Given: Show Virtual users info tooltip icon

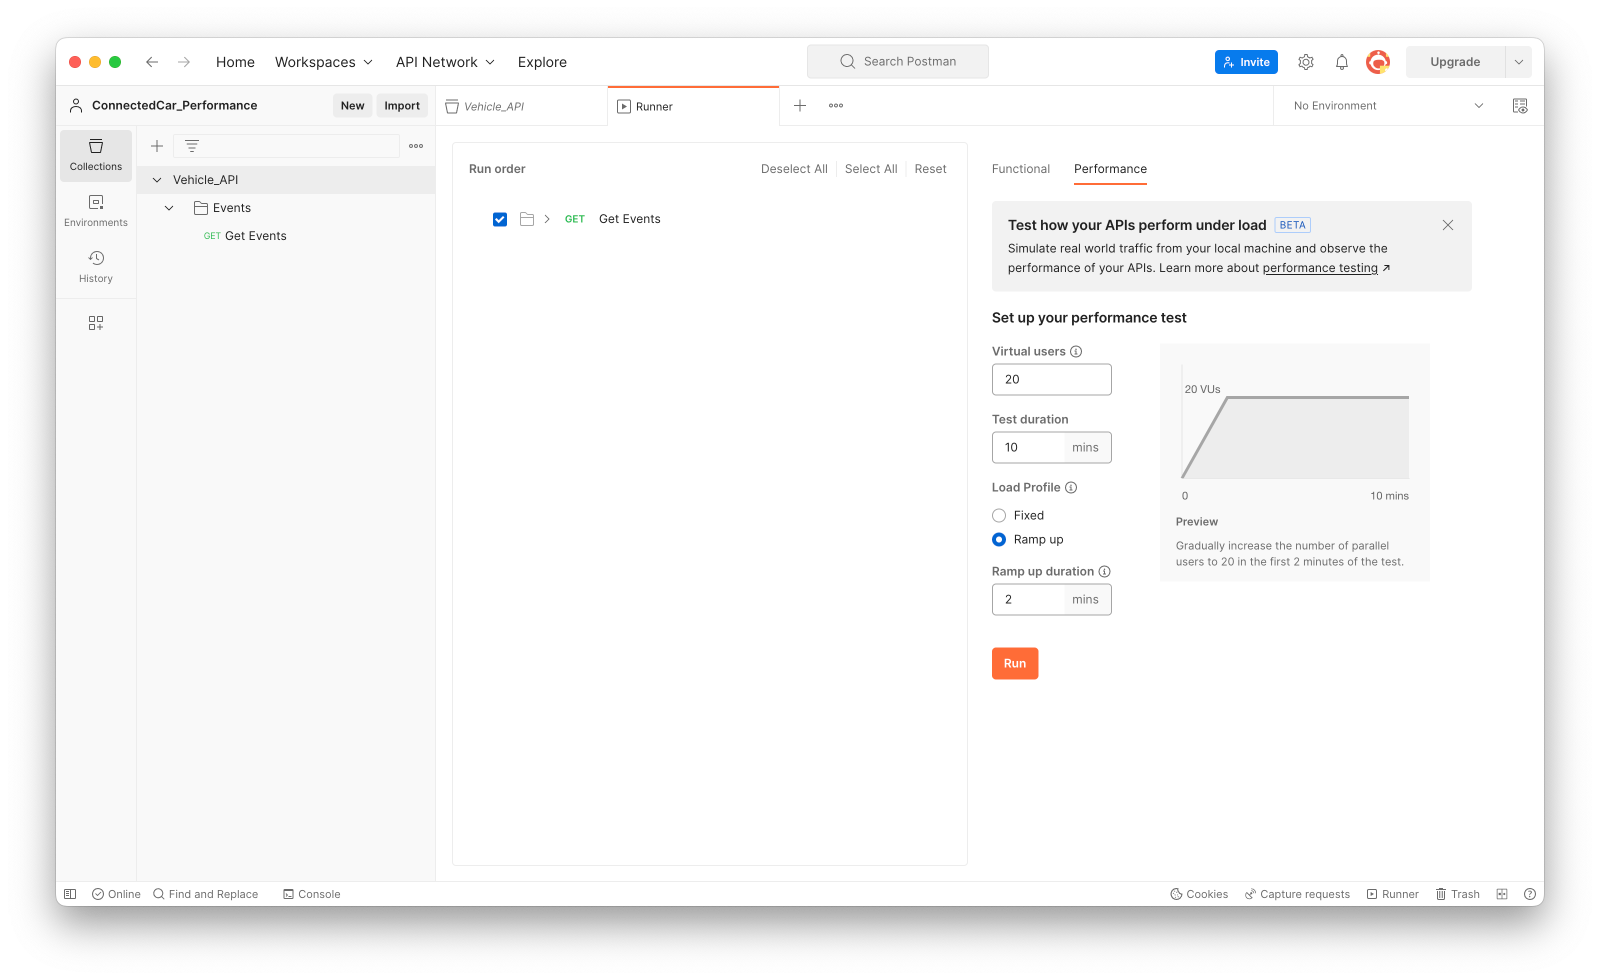Looking at the screenshot, I should point(1076,352).
